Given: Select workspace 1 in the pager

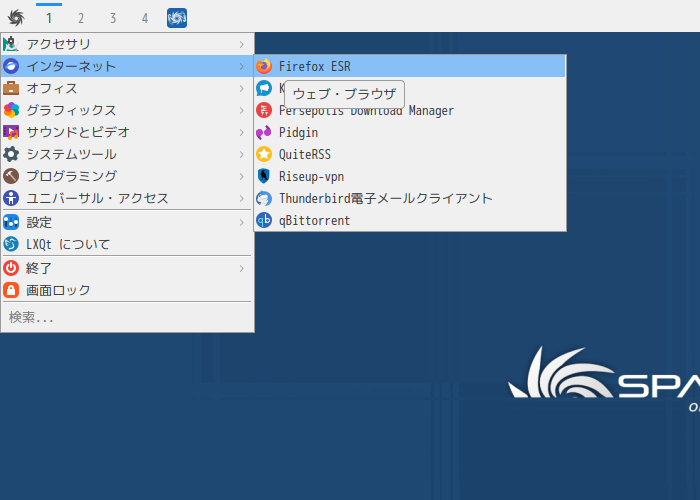Looking at the screenshot, I should point(49,18).
